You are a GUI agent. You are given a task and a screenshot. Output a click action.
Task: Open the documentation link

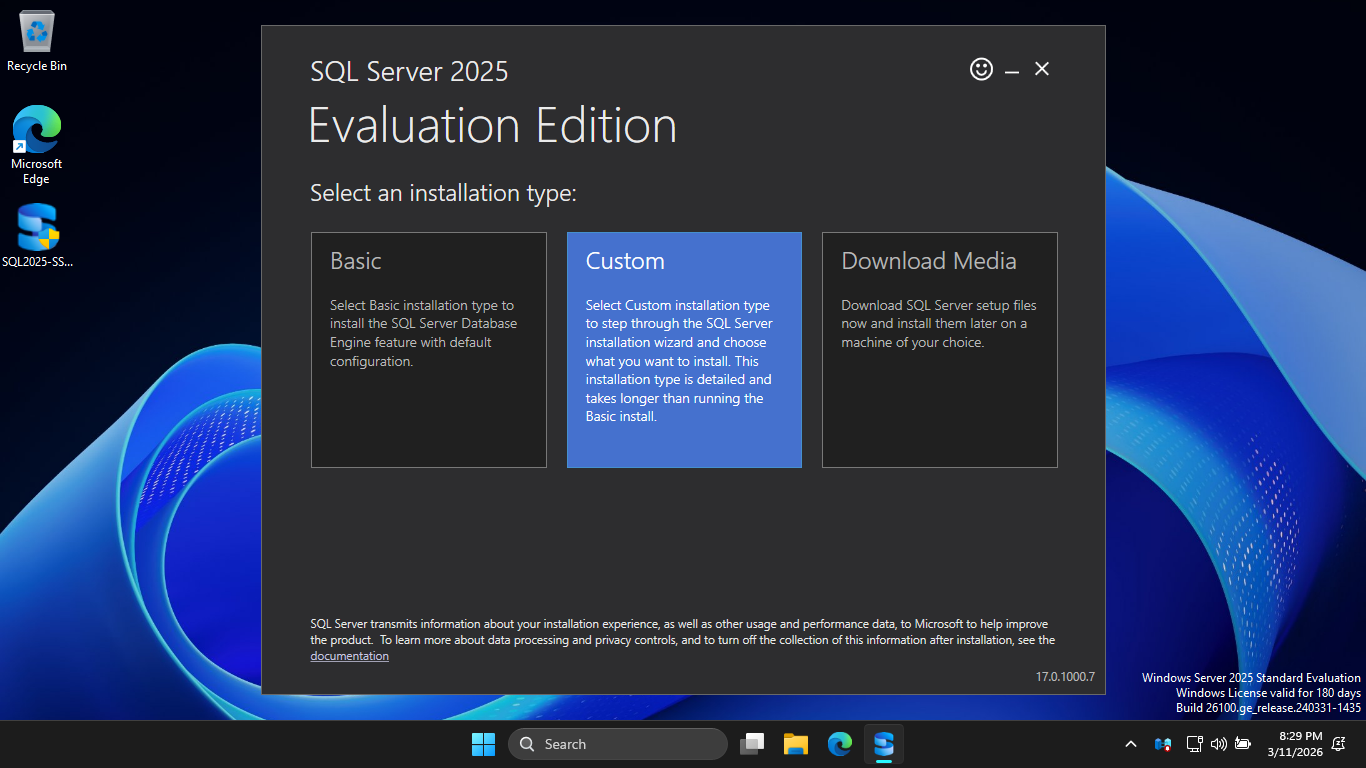click(x=349, y=656)
